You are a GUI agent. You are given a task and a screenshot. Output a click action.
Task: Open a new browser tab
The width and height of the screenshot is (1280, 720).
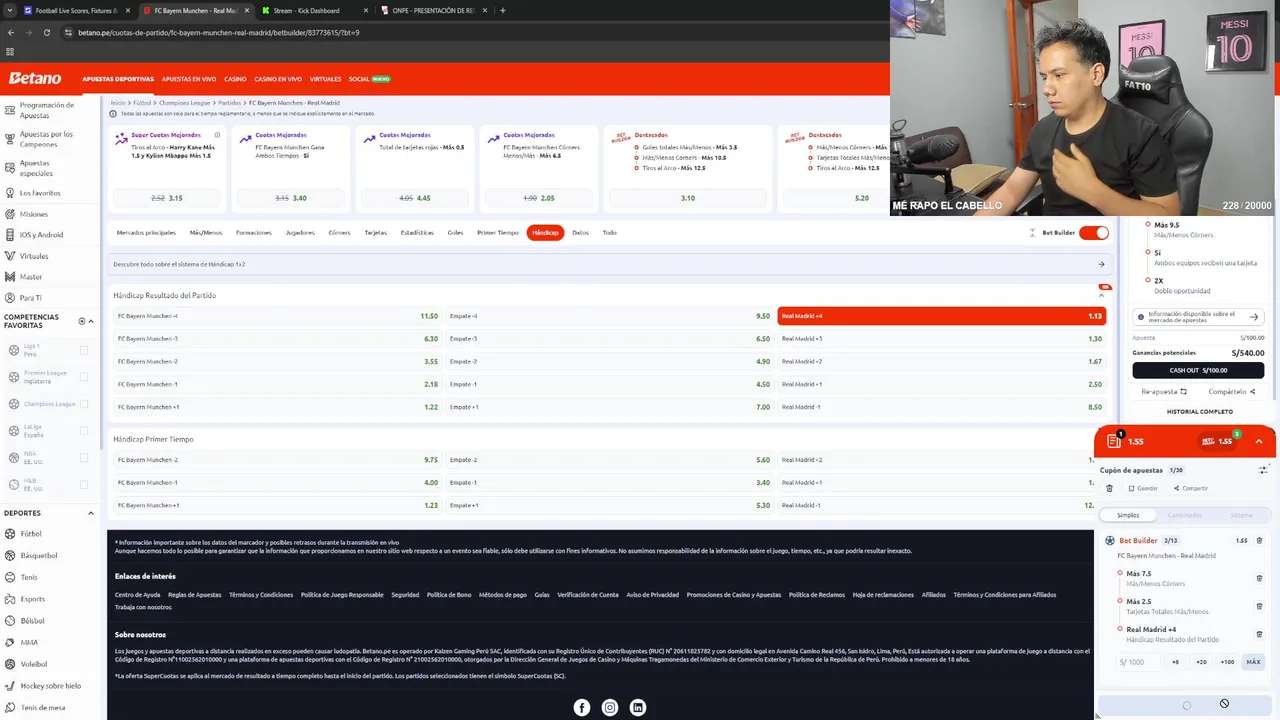point(503,10)
